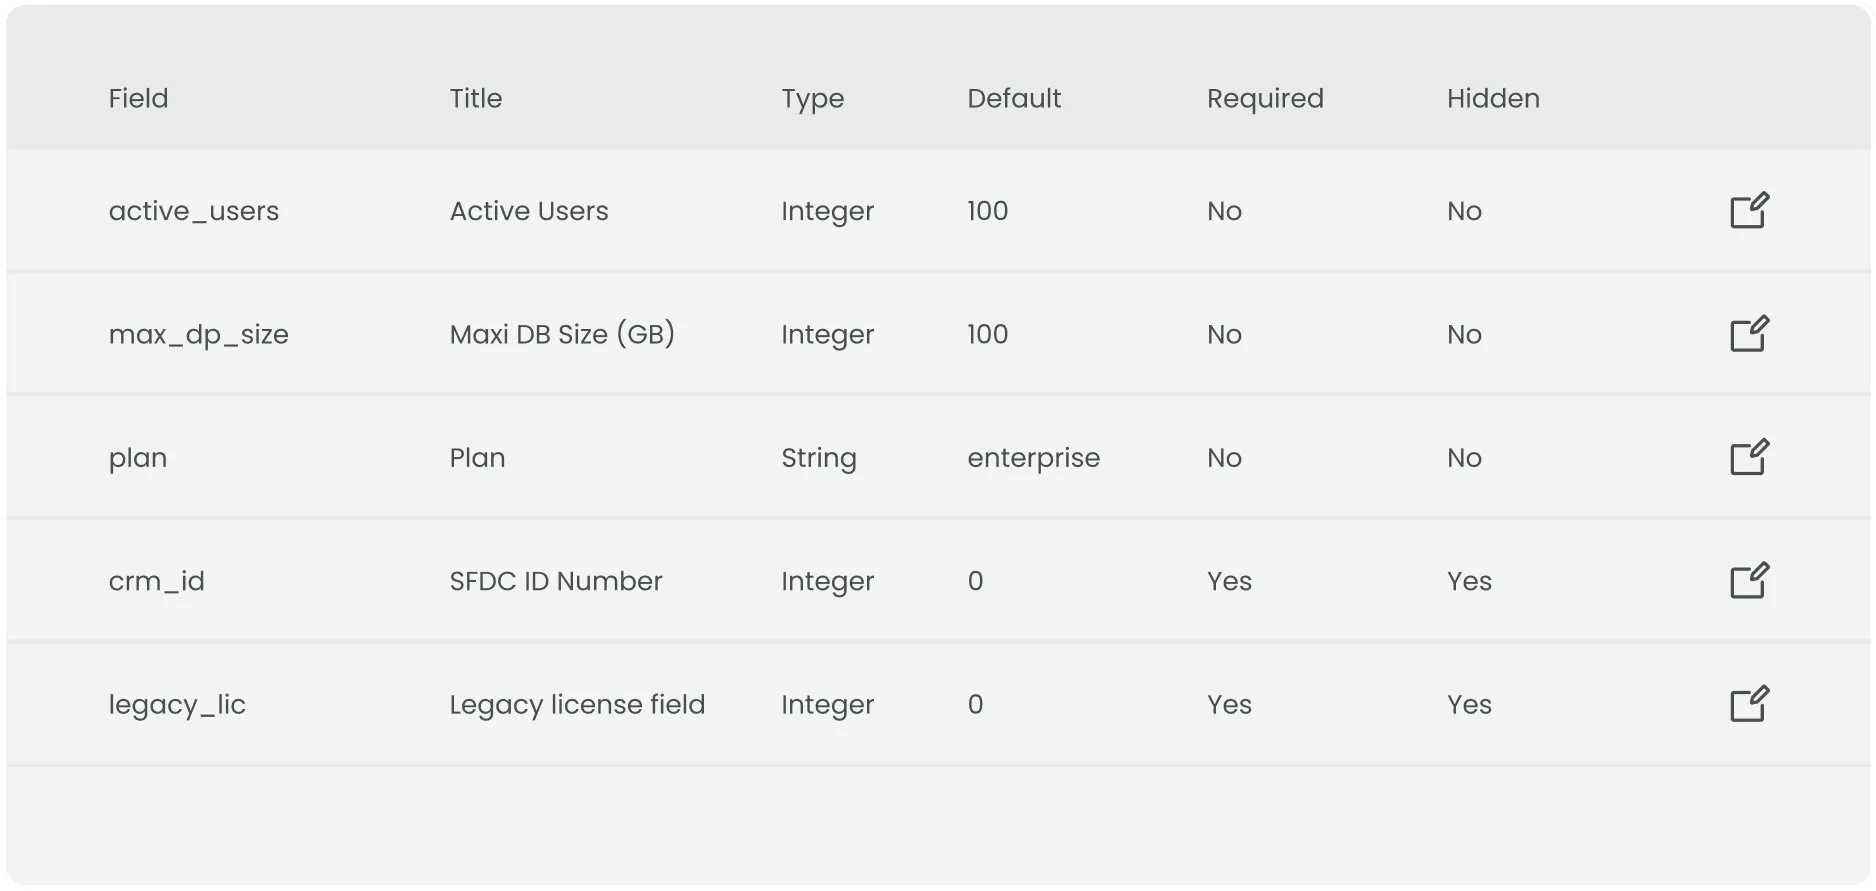
Task: Click the 'Active Users' title cell
Action: click(528, 211)
